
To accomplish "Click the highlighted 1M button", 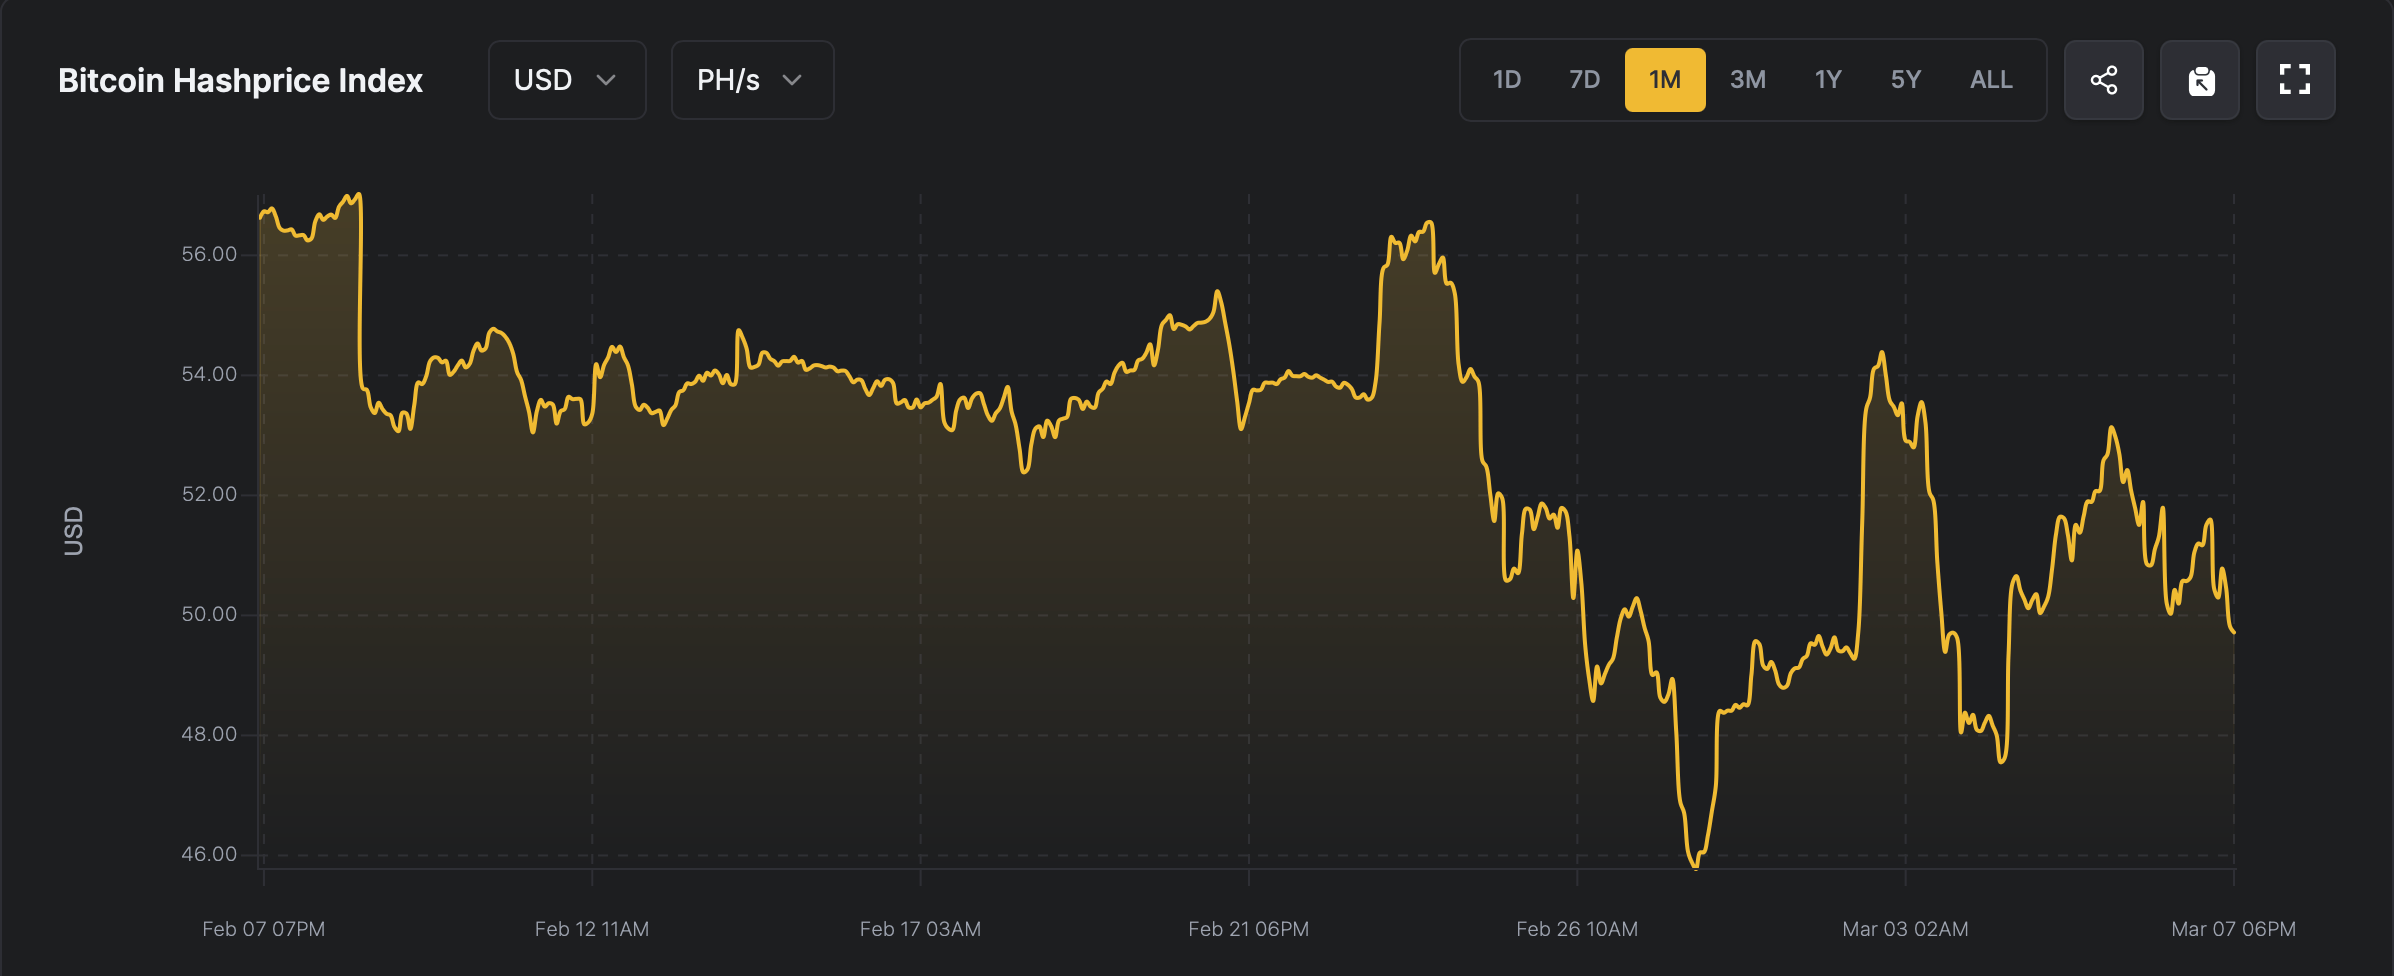I will [x=1664, y=80].
